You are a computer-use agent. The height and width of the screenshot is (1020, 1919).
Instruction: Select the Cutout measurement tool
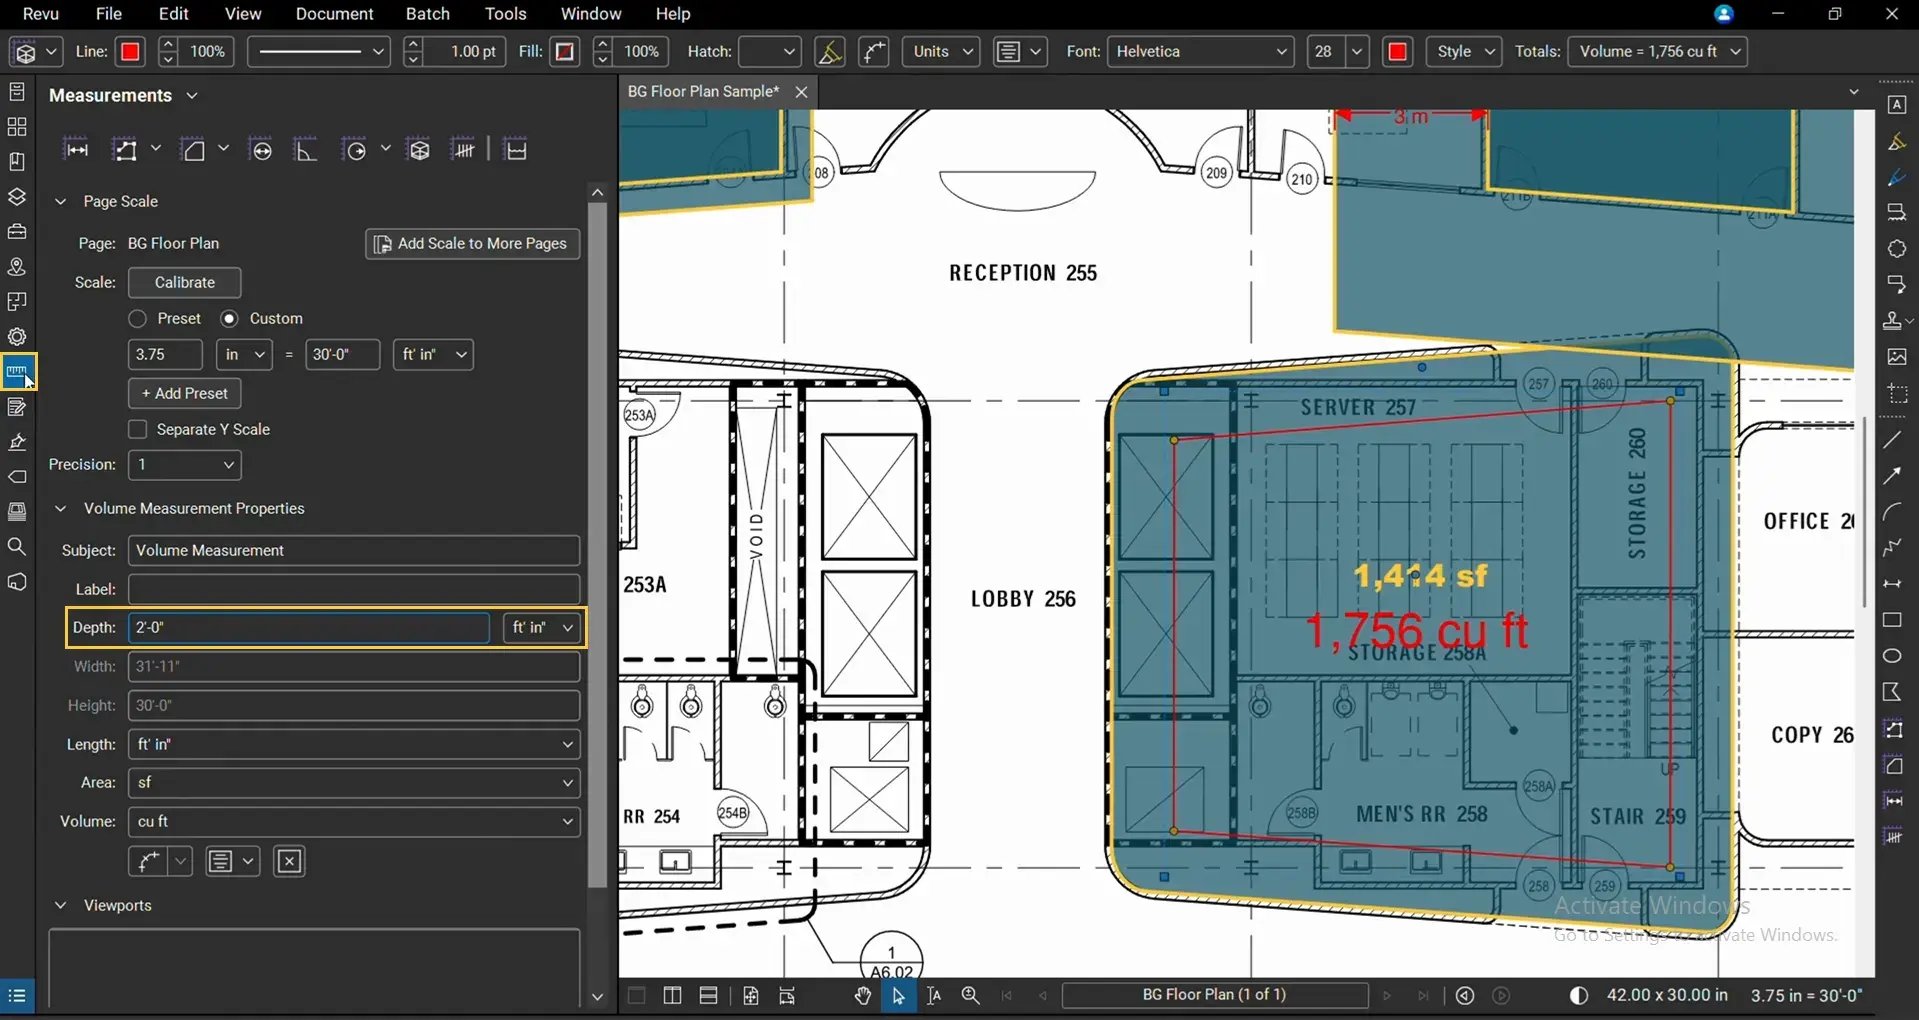[x=516, y=150]
